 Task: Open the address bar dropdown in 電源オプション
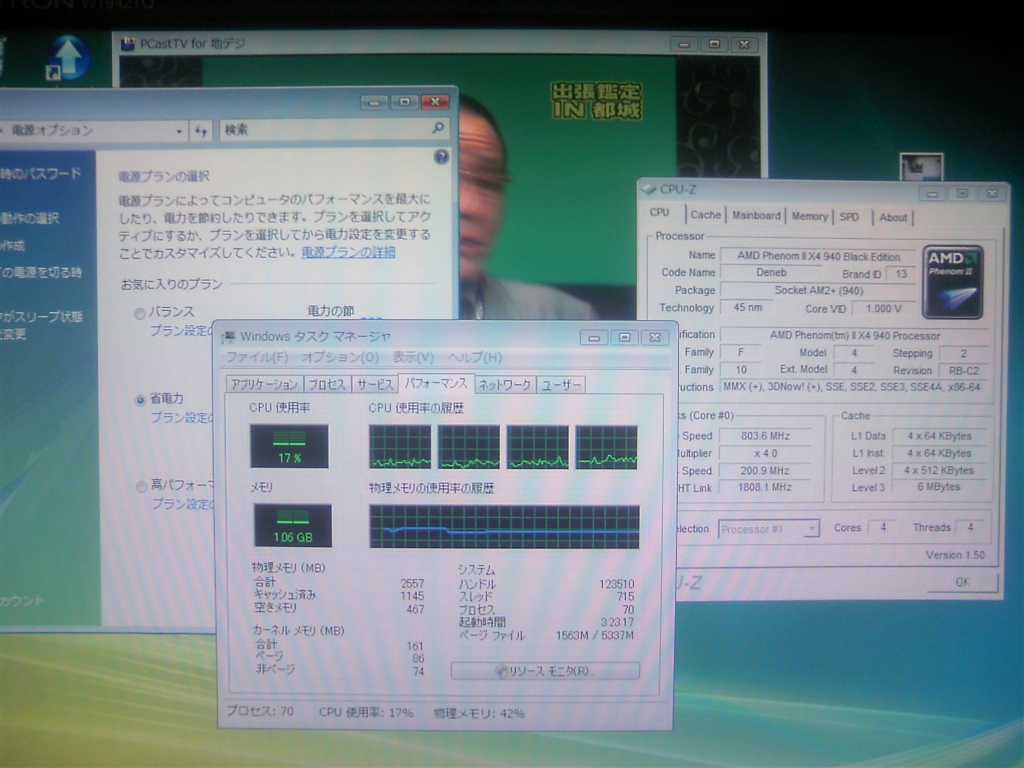179,131
